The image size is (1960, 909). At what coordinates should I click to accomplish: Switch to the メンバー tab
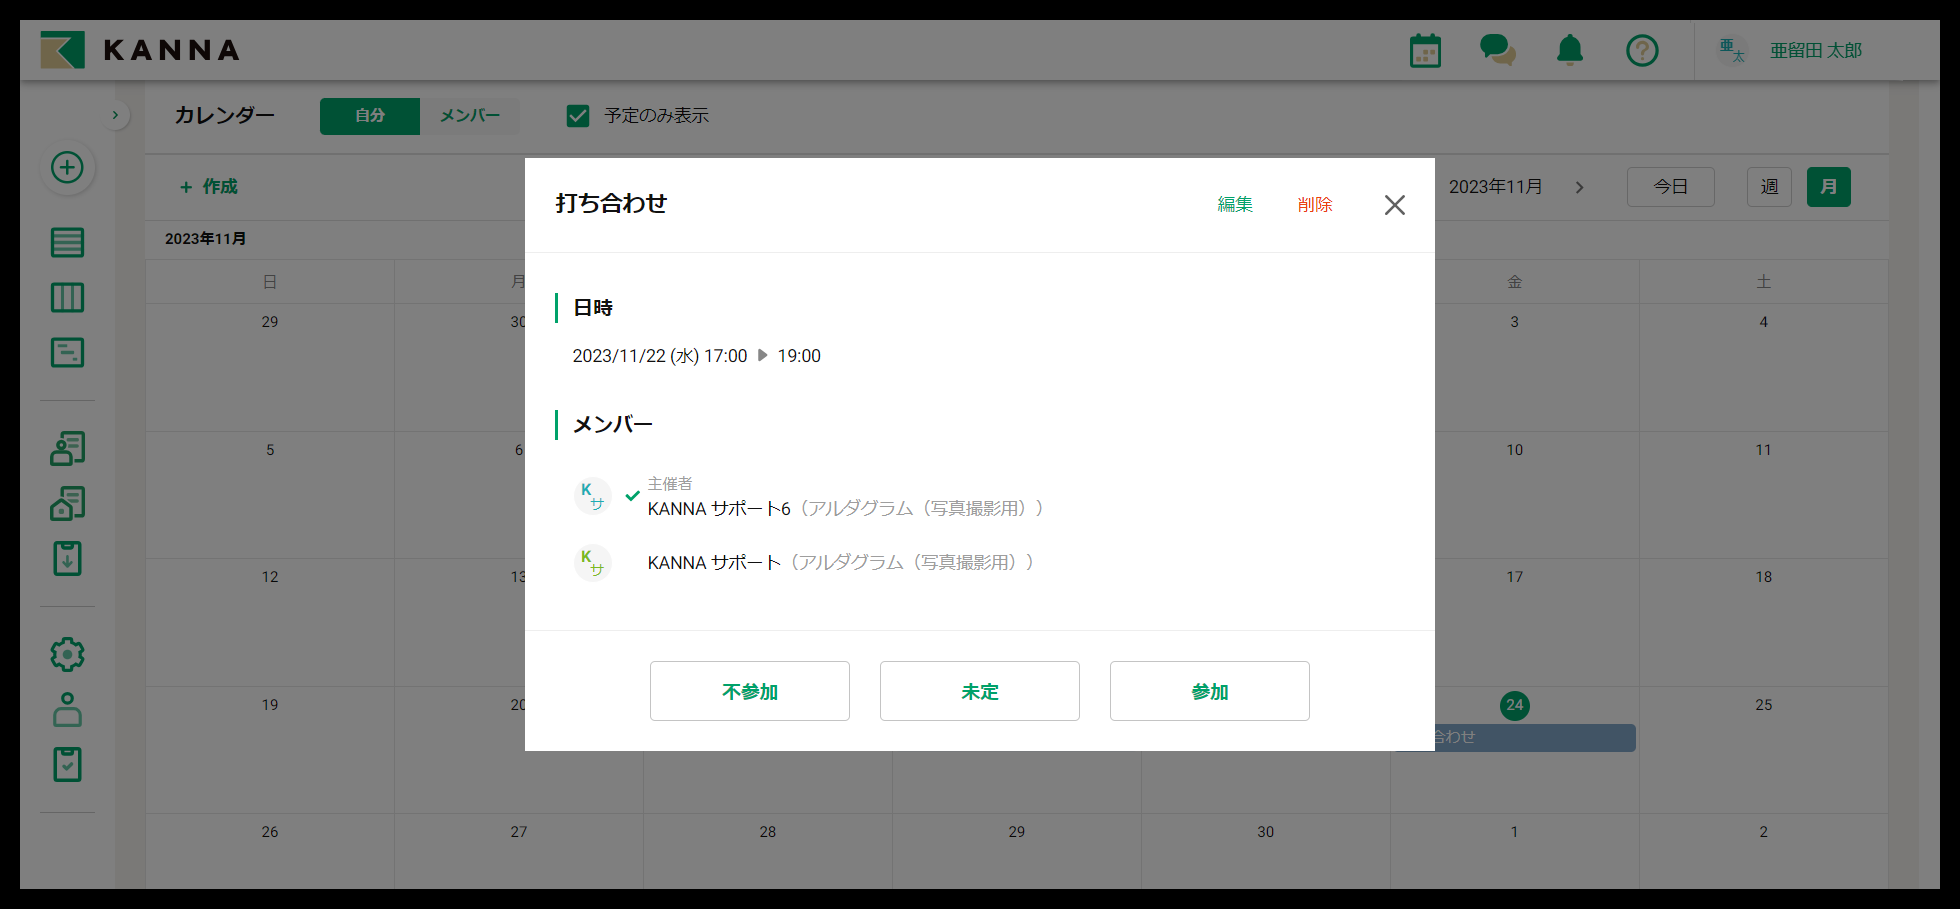pos(470,116)
